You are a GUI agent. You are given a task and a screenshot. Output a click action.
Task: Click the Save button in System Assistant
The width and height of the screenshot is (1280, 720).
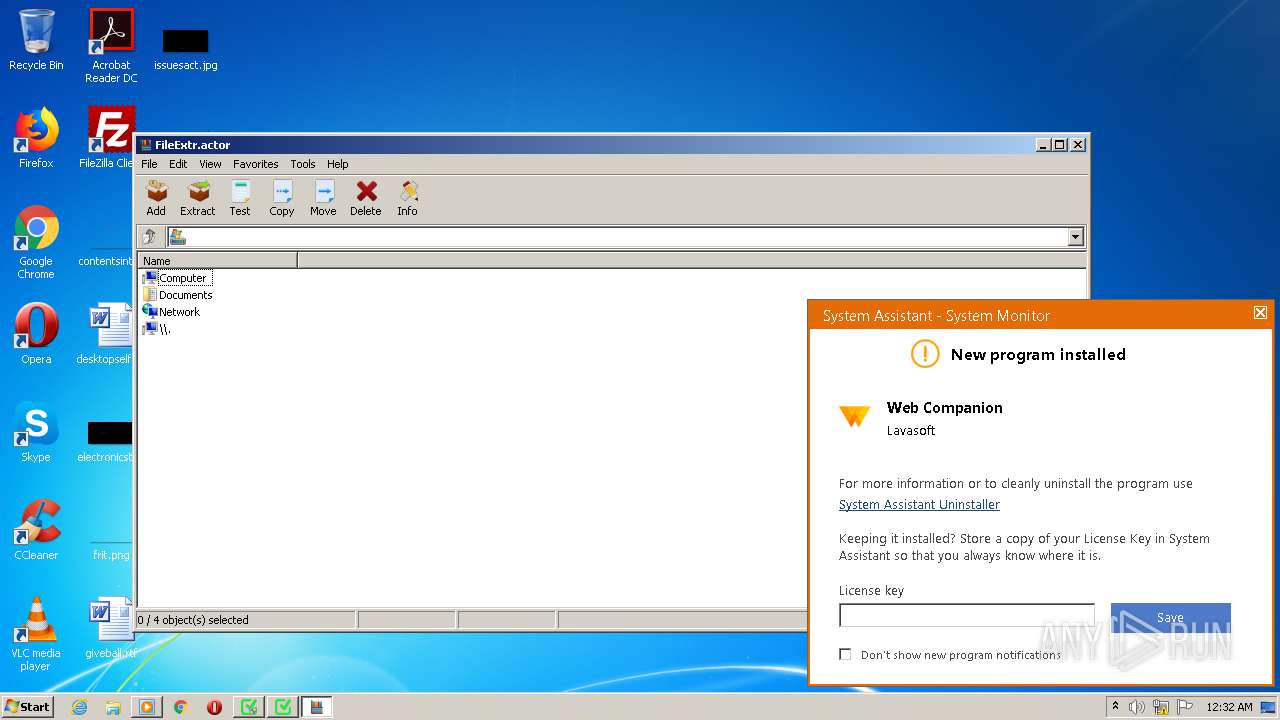click(1171, 618)
